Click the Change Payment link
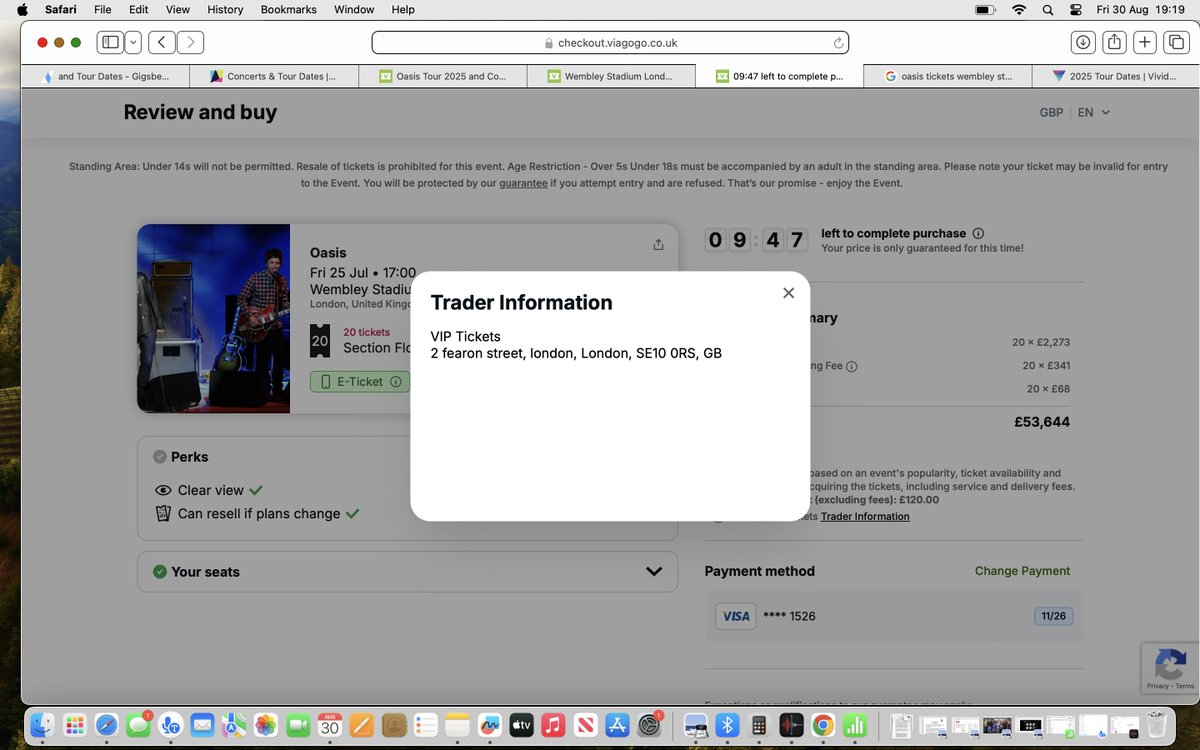The width and height of the screenshot is (1200, 750). (x=1022, y=571)
